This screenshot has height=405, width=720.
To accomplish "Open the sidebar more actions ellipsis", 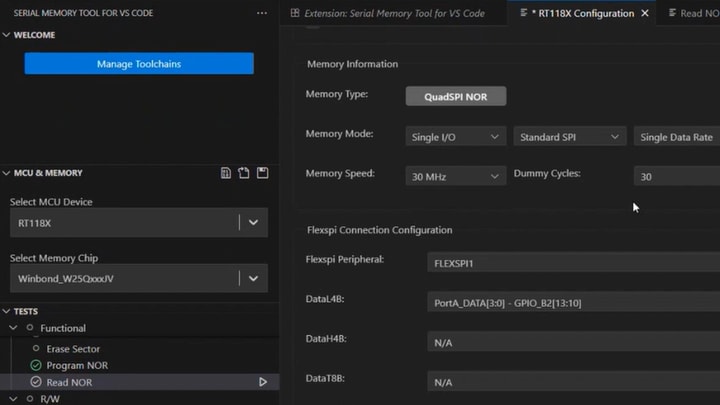I will click(262, 13).
